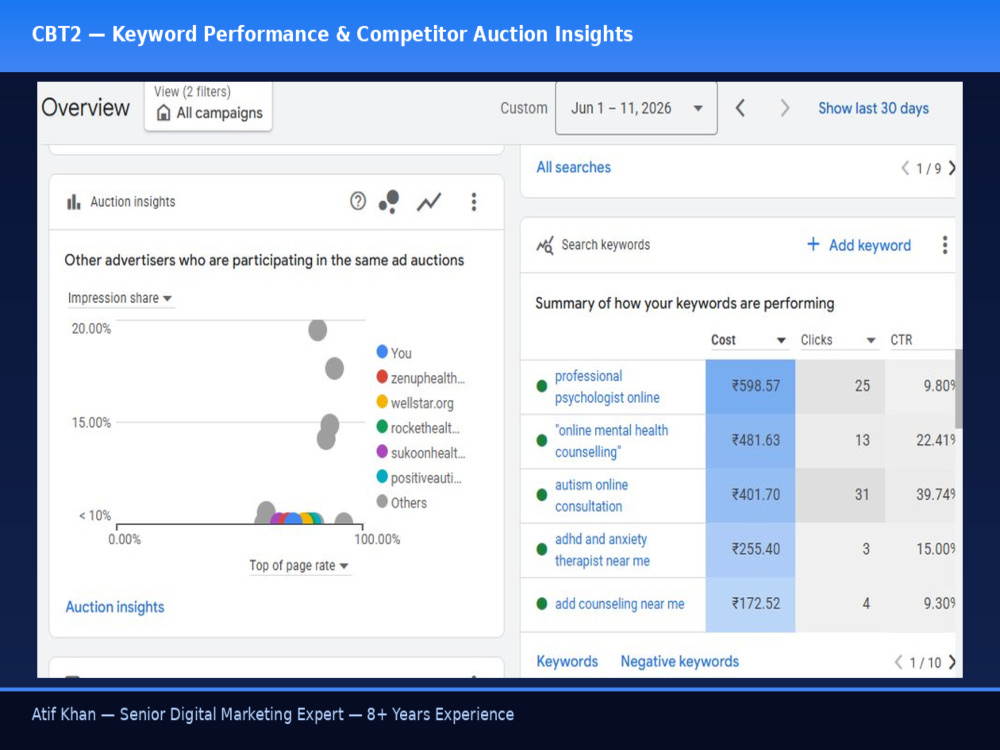Click the topmost gray bubble near 20.00%

point(318,330)
